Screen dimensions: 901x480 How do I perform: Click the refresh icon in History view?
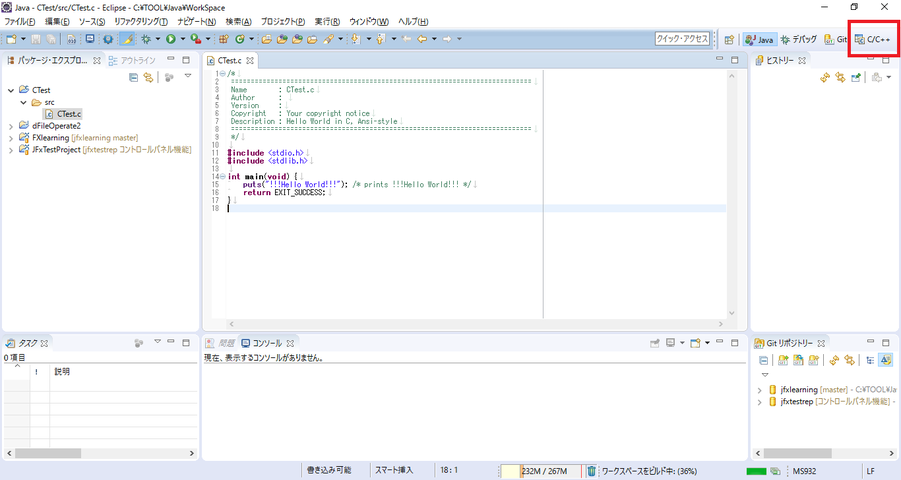[825, 77]
